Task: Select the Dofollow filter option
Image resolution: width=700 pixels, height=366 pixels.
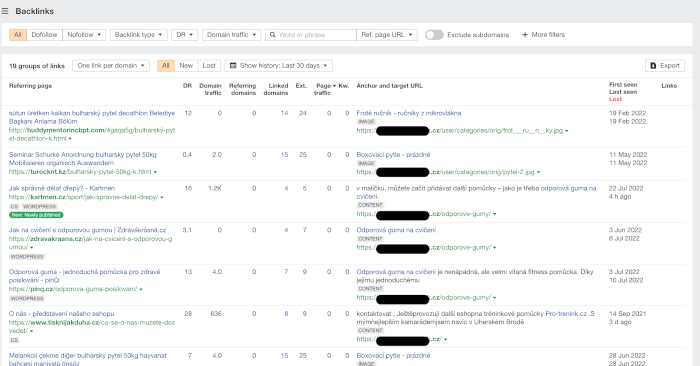Action: (x=44, y=35)
